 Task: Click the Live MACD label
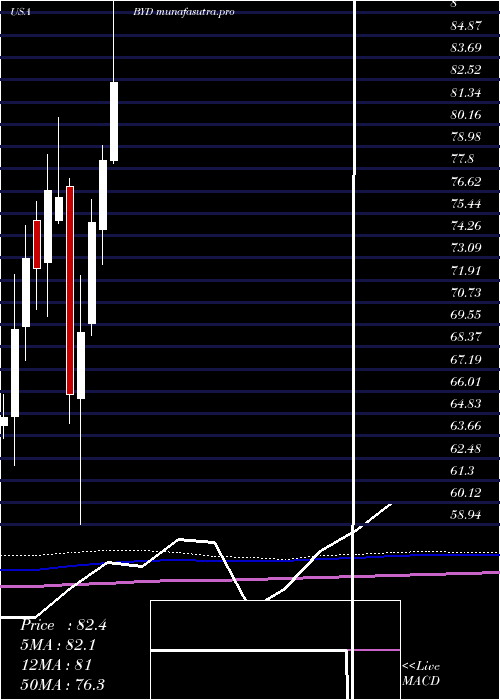(421, 673)
